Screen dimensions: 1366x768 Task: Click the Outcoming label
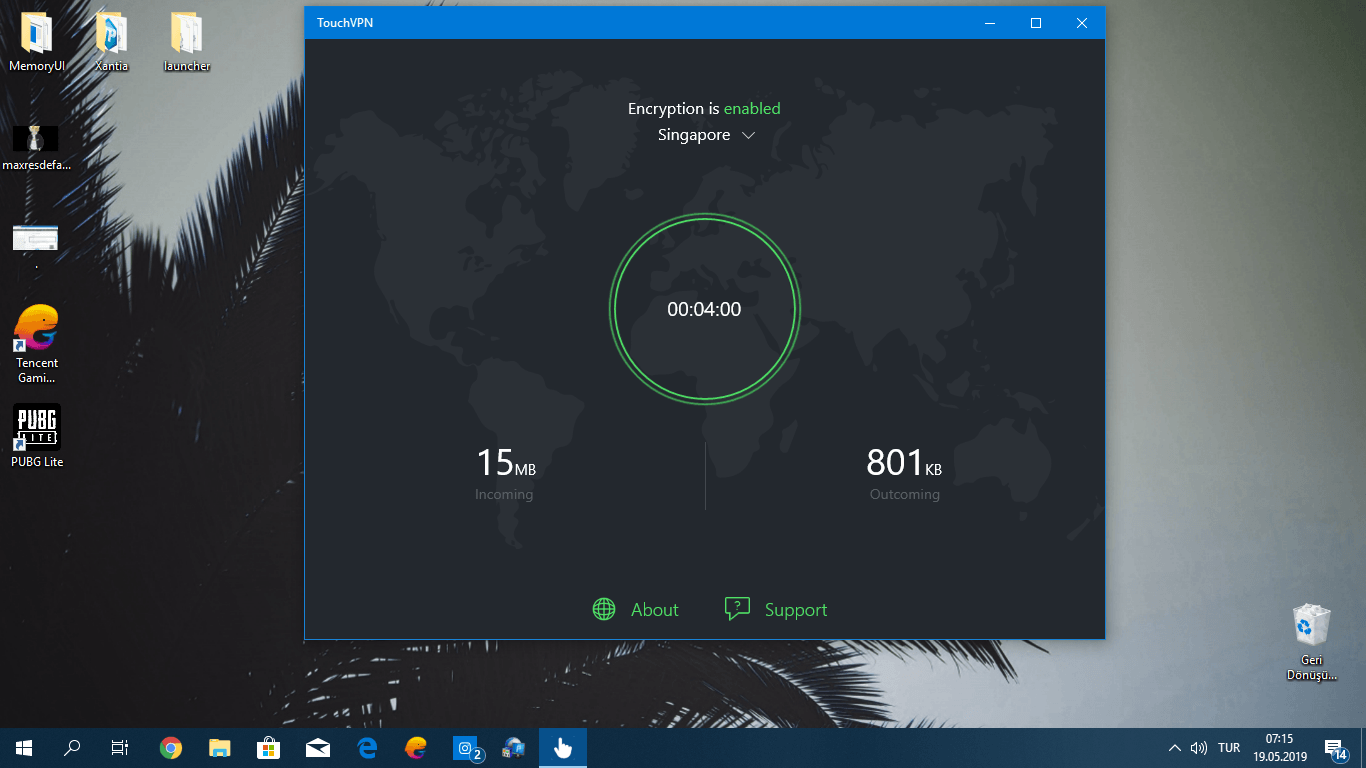pos(905,494)
